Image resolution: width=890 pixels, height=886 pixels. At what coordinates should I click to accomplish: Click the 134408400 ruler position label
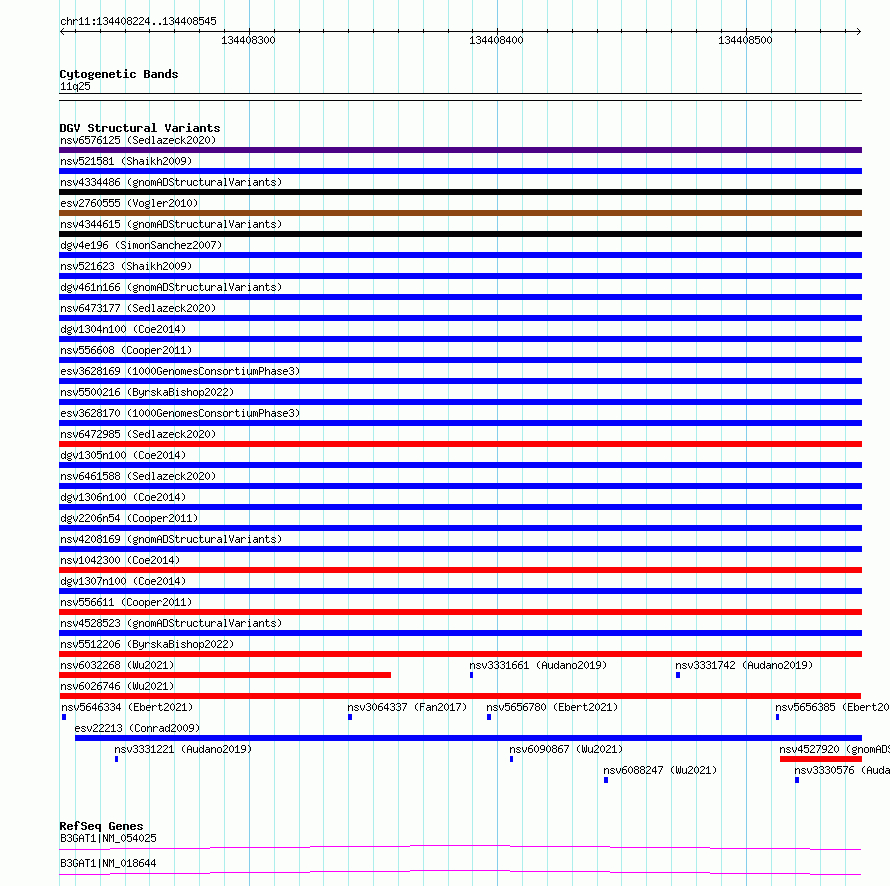496,40
